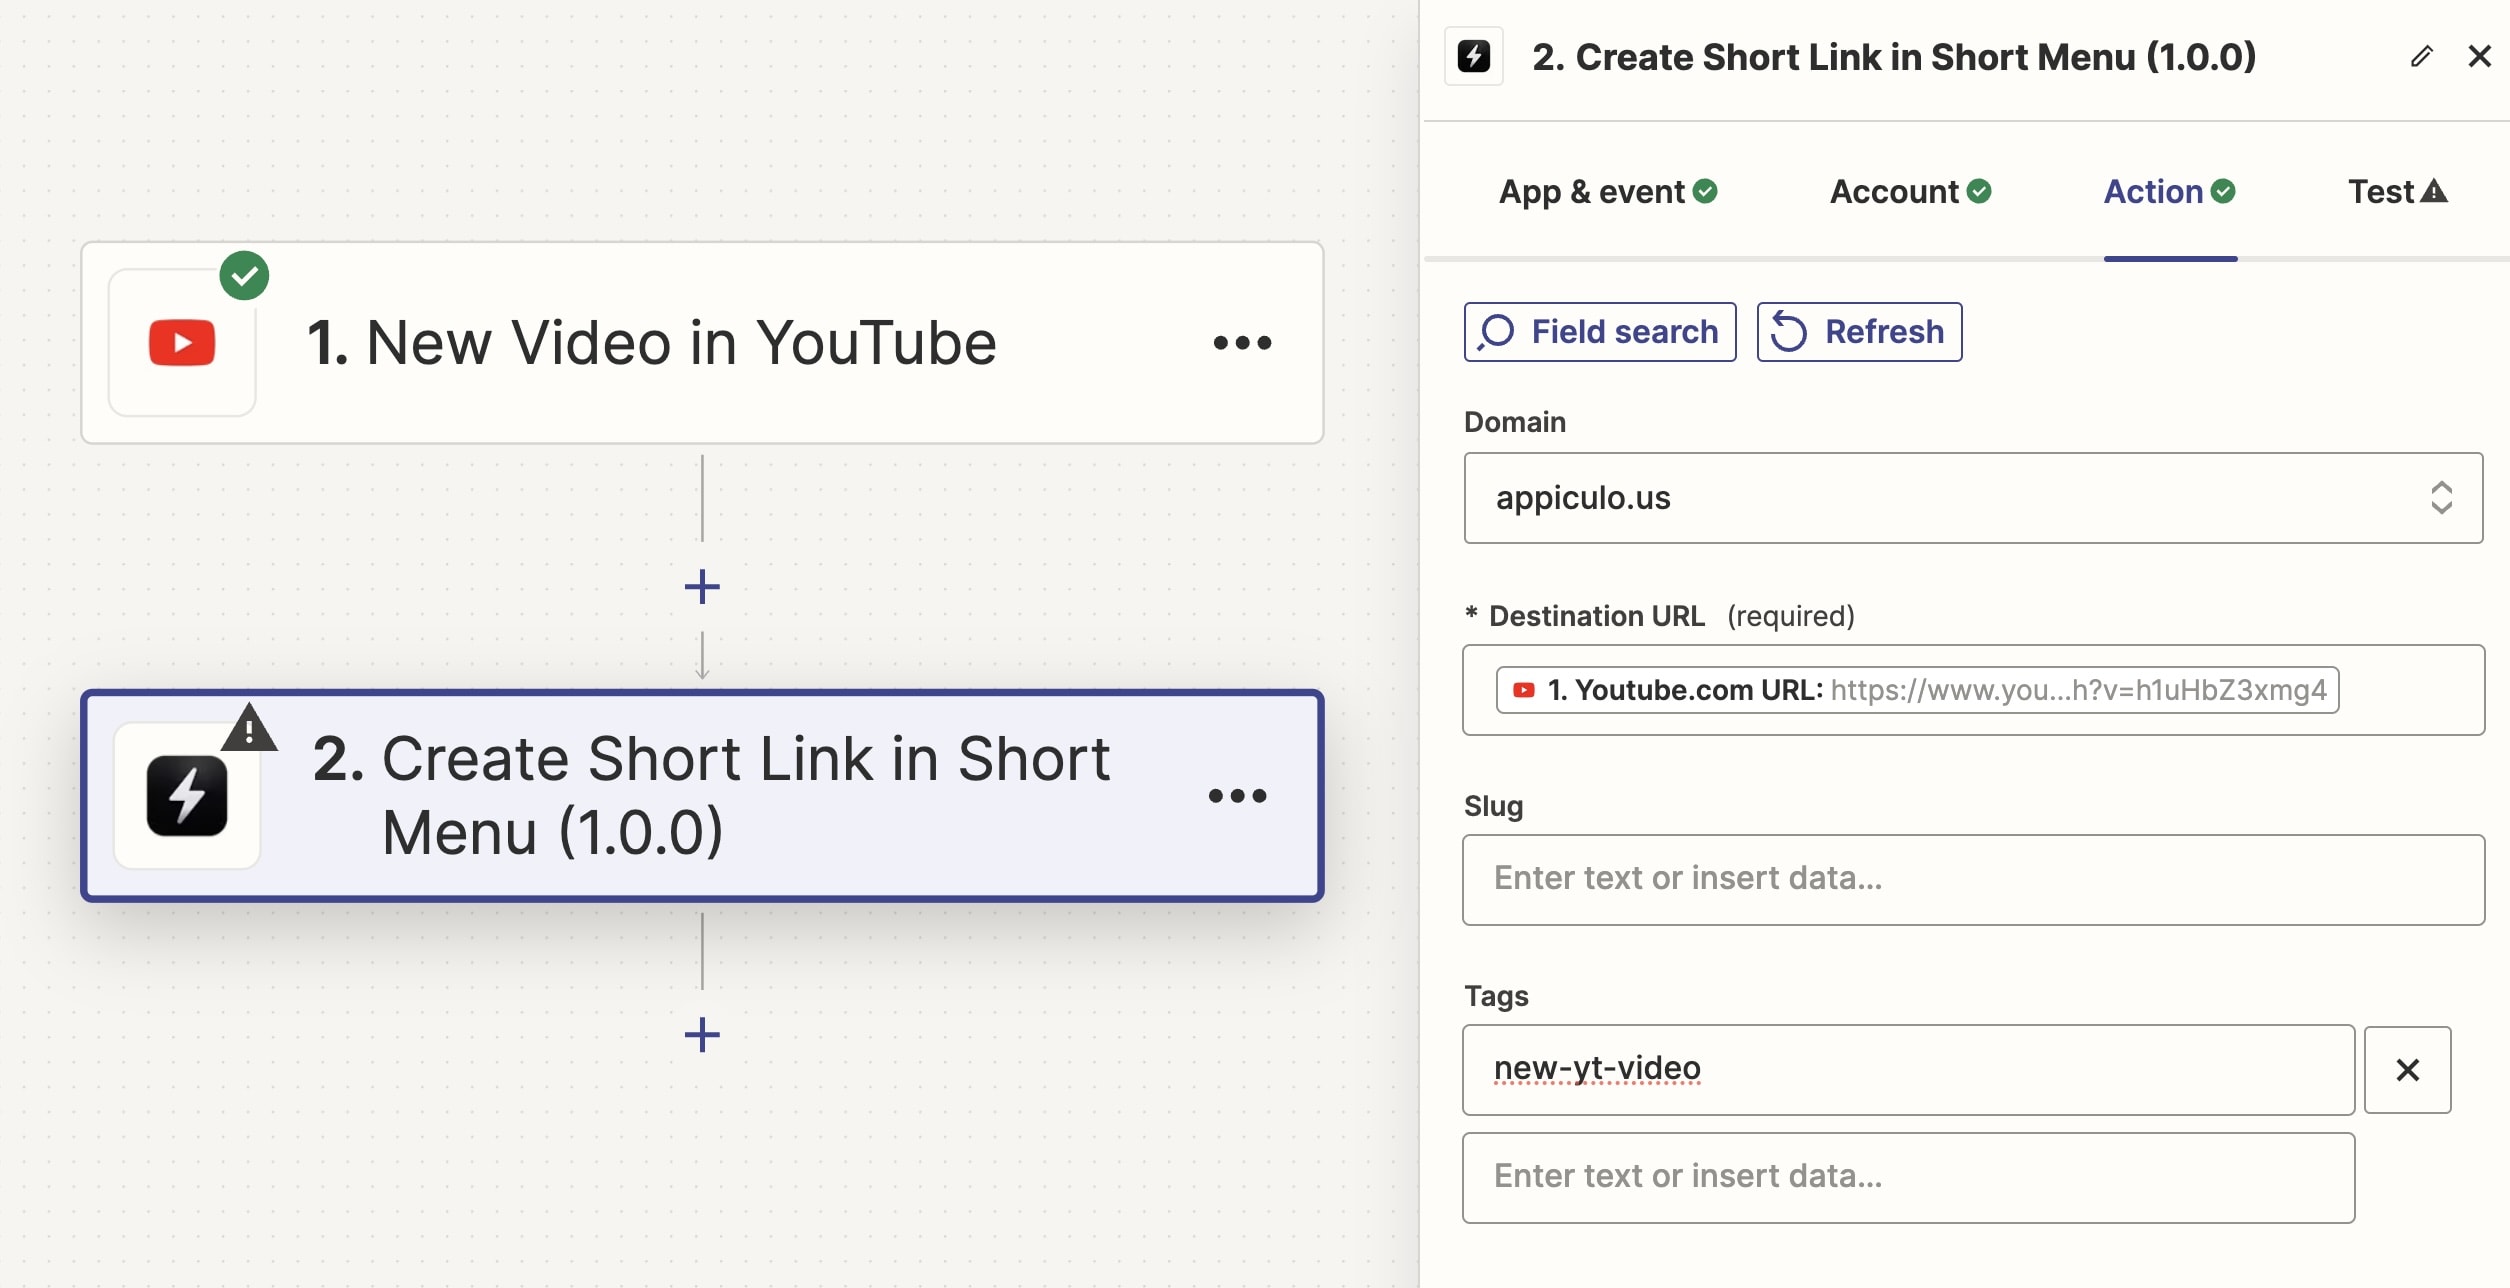
Task: Click the Short Menu icon in the panel header
Action: tap(1474, 56)
